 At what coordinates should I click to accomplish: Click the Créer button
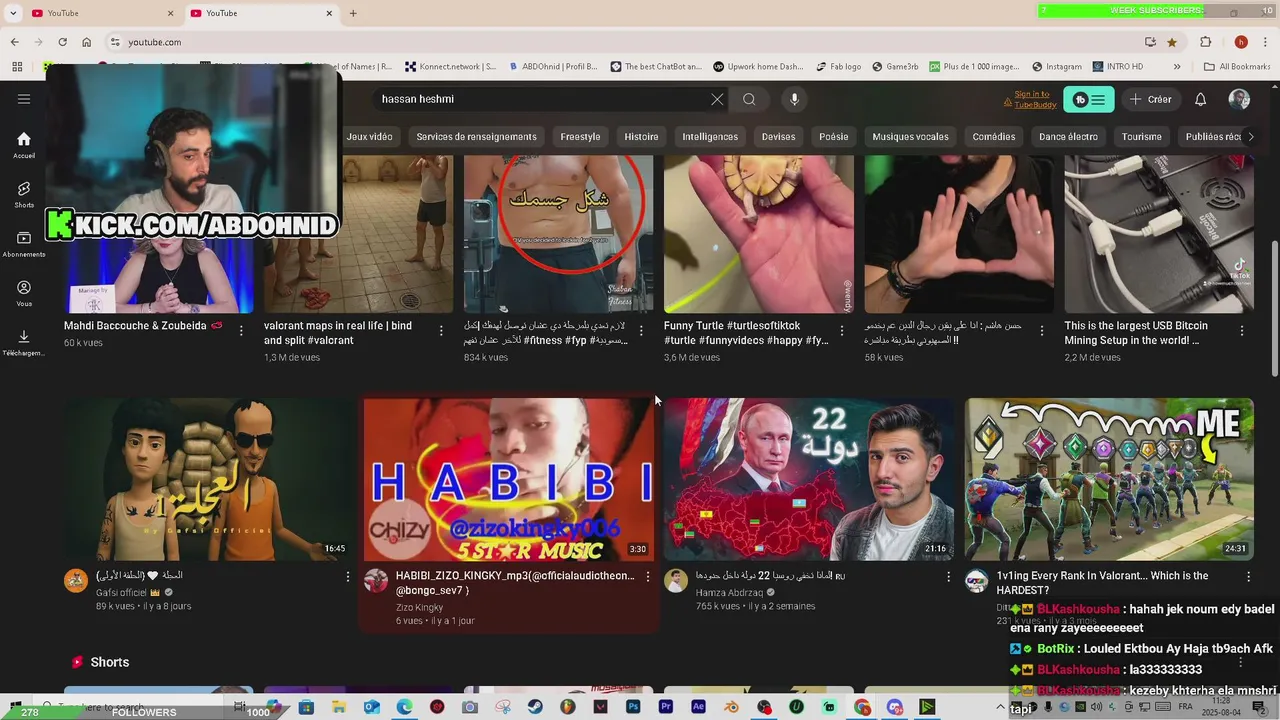coord(1150,99)
